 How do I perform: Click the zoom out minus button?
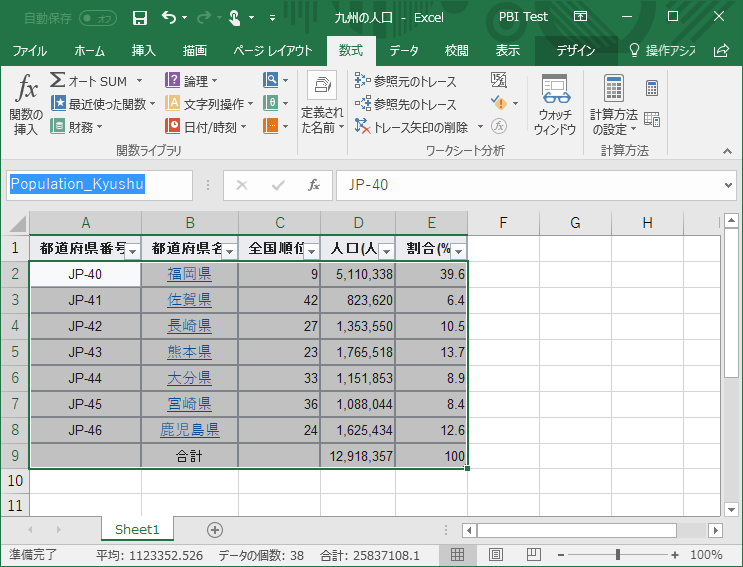coord(561,555)
